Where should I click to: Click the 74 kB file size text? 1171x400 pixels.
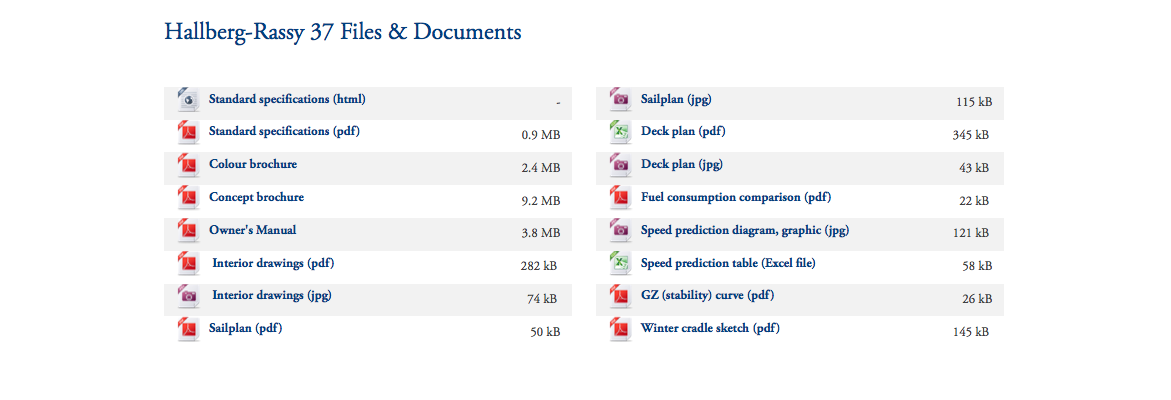[x=541, y=299]
